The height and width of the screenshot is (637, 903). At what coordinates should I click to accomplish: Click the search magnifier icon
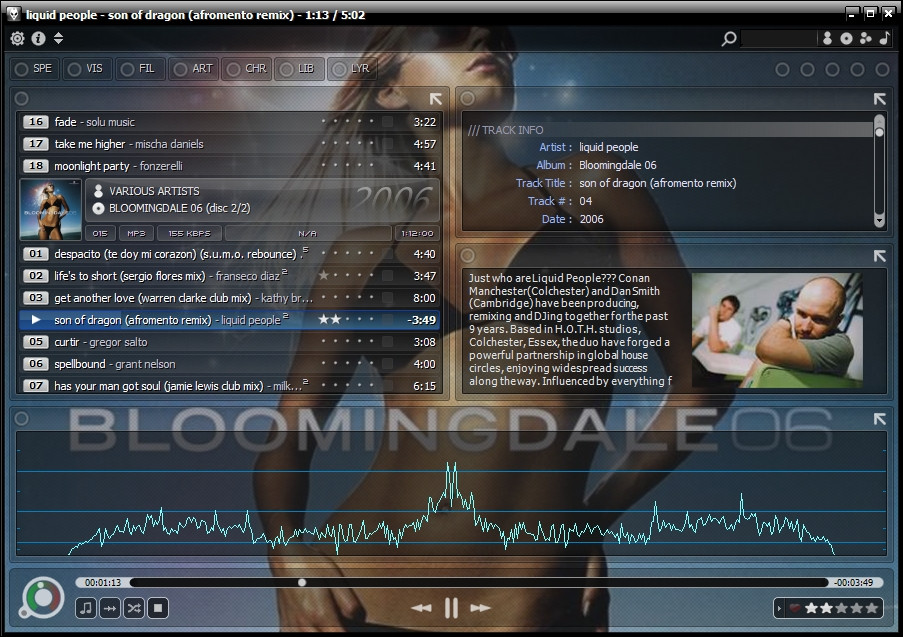729,39
